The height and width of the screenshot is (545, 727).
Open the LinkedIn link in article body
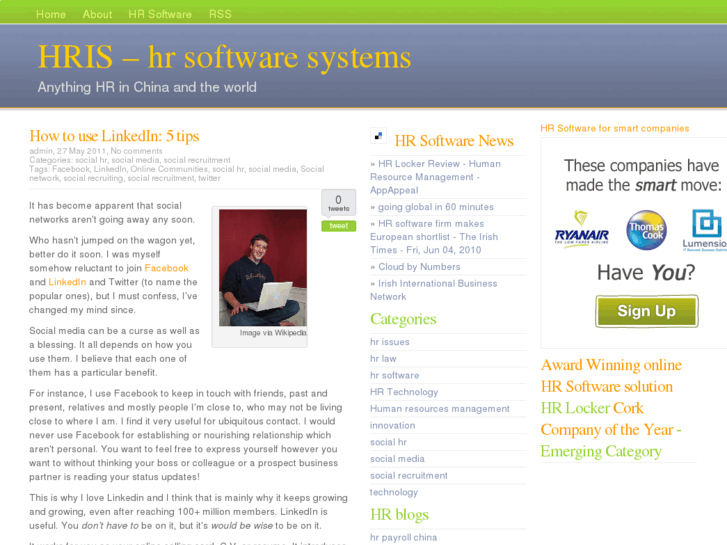(67, 282)
